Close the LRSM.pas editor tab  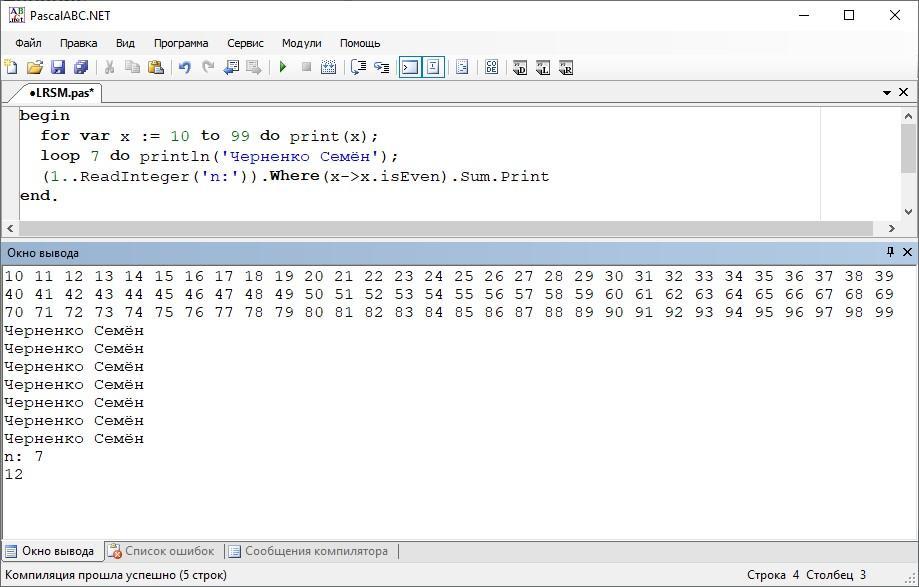click(x=903, y=92)
